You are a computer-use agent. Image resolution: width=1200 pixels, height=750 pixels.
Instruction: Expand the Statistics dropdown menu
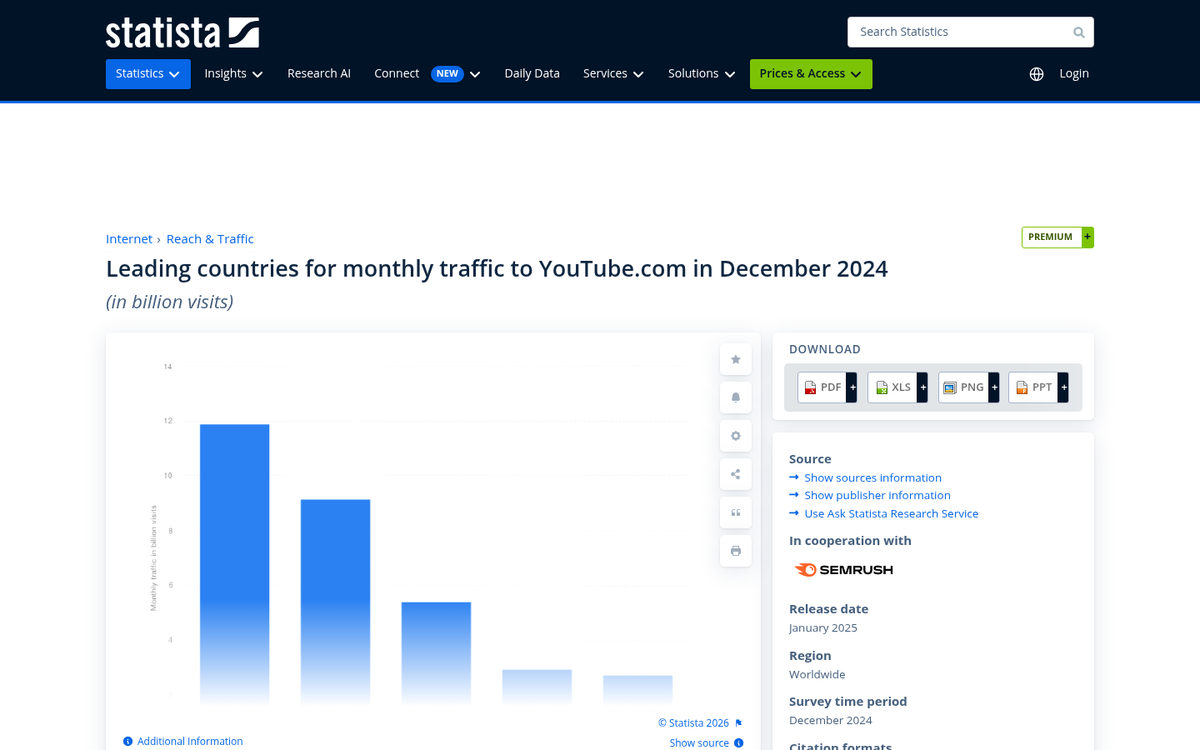pos(148,74)
